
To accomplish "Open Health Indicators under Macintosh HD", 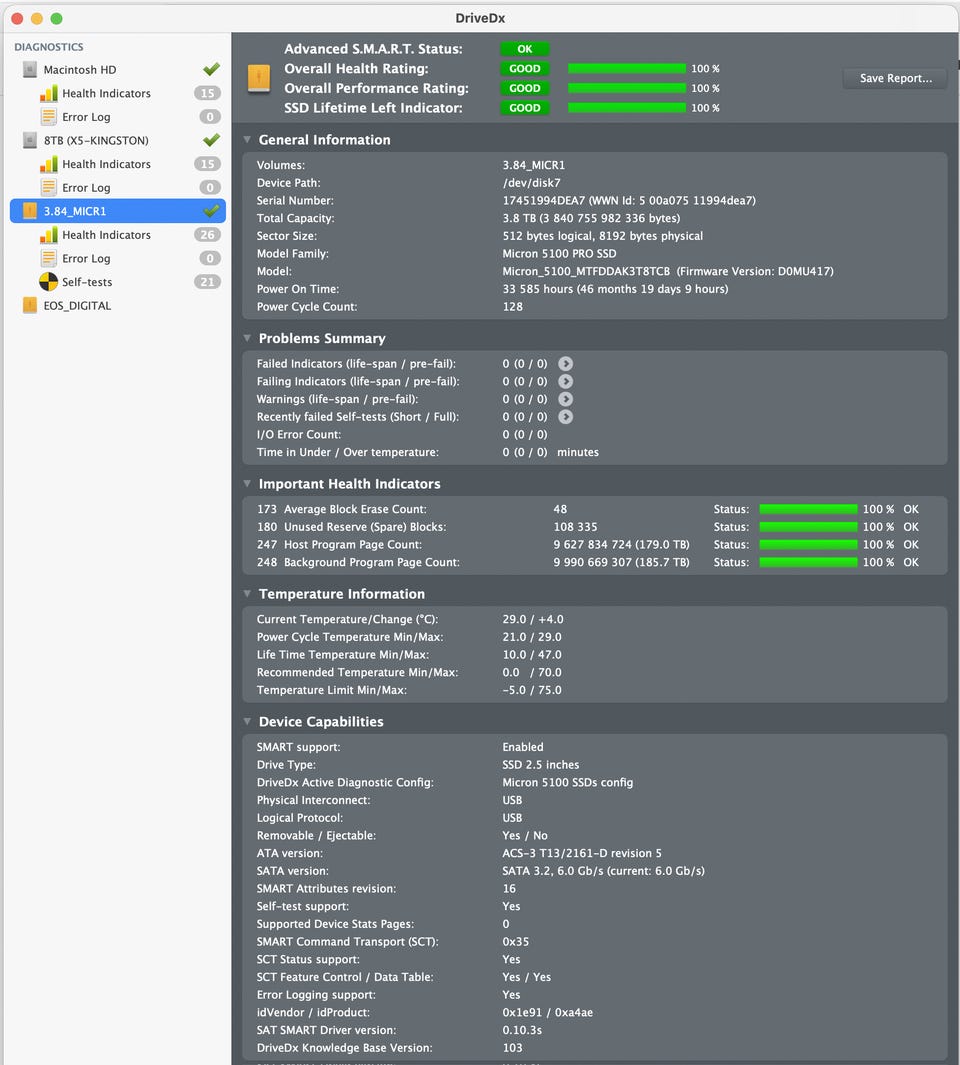I will [x=106, y=93].
